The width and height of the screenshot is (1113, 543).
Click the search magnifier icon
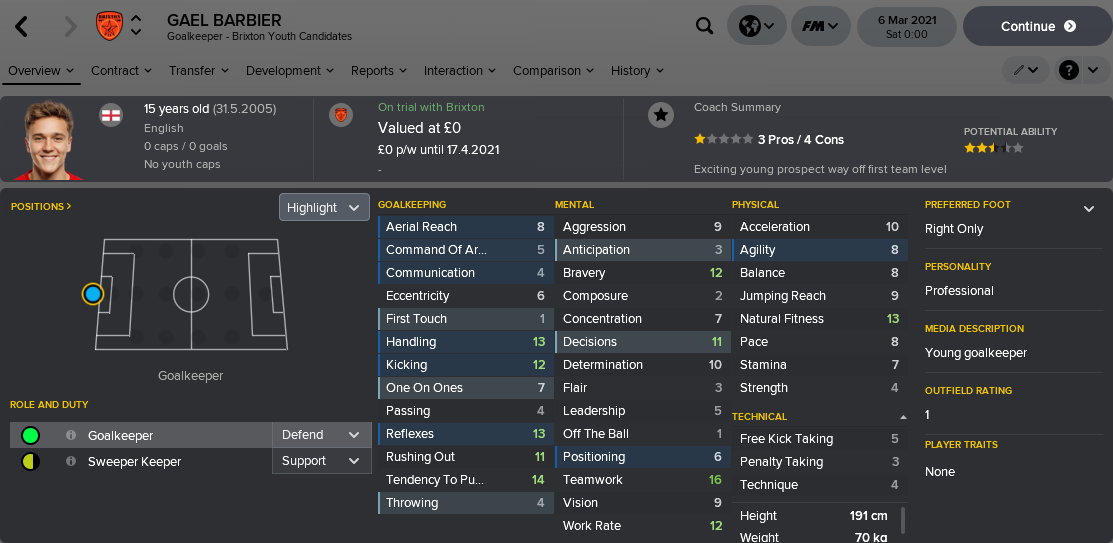pyautogui.click(x=704, y=26)
